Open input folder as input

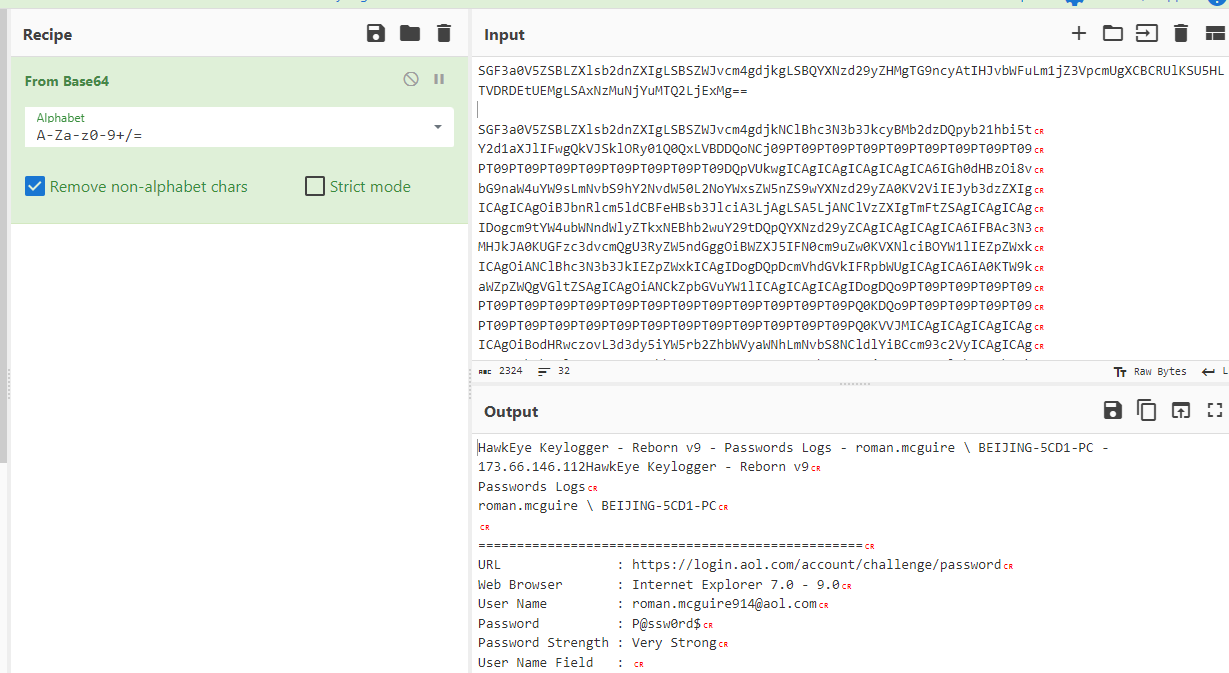(x=1112, y=34)
